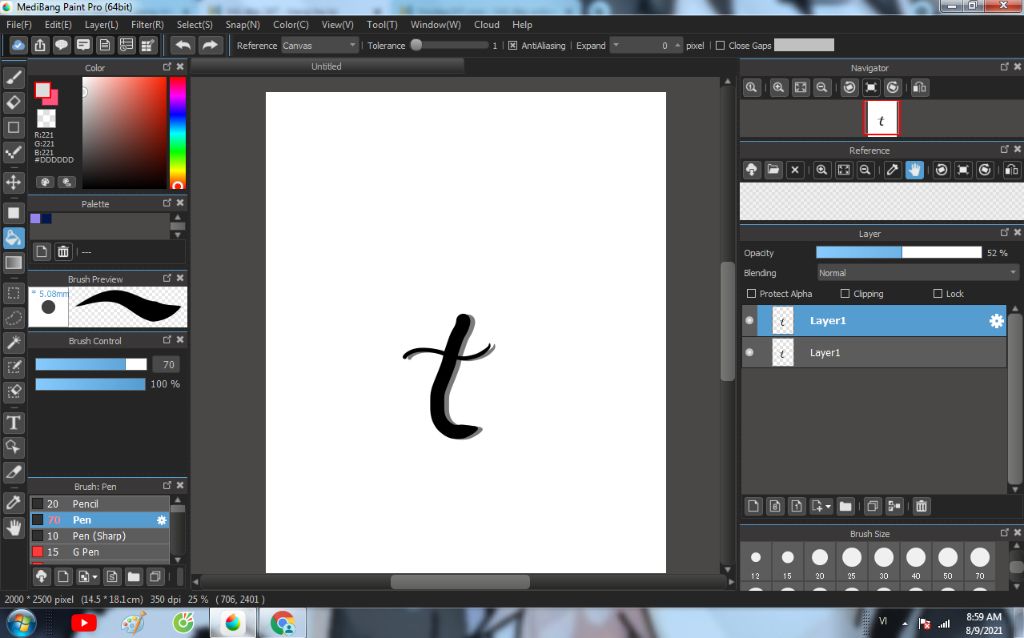Select the Gradient tool
The width and height of the screenshot is (1024, 638).
[13, 263]
